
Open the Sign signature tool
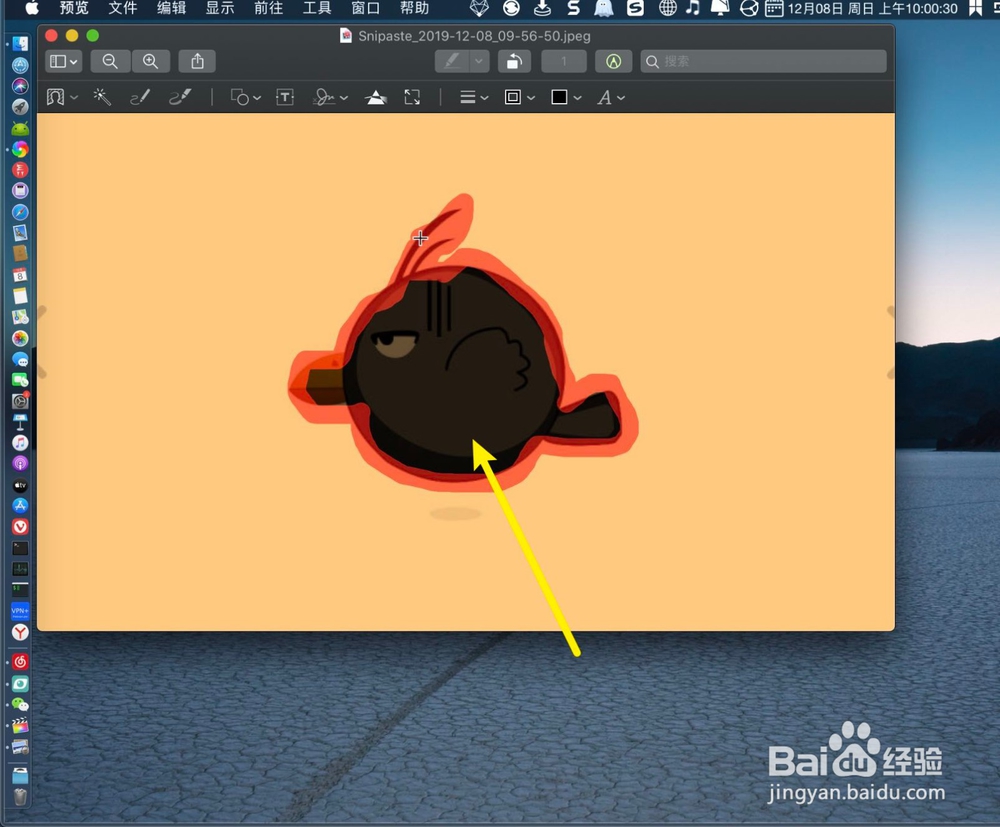pos(324,97)
